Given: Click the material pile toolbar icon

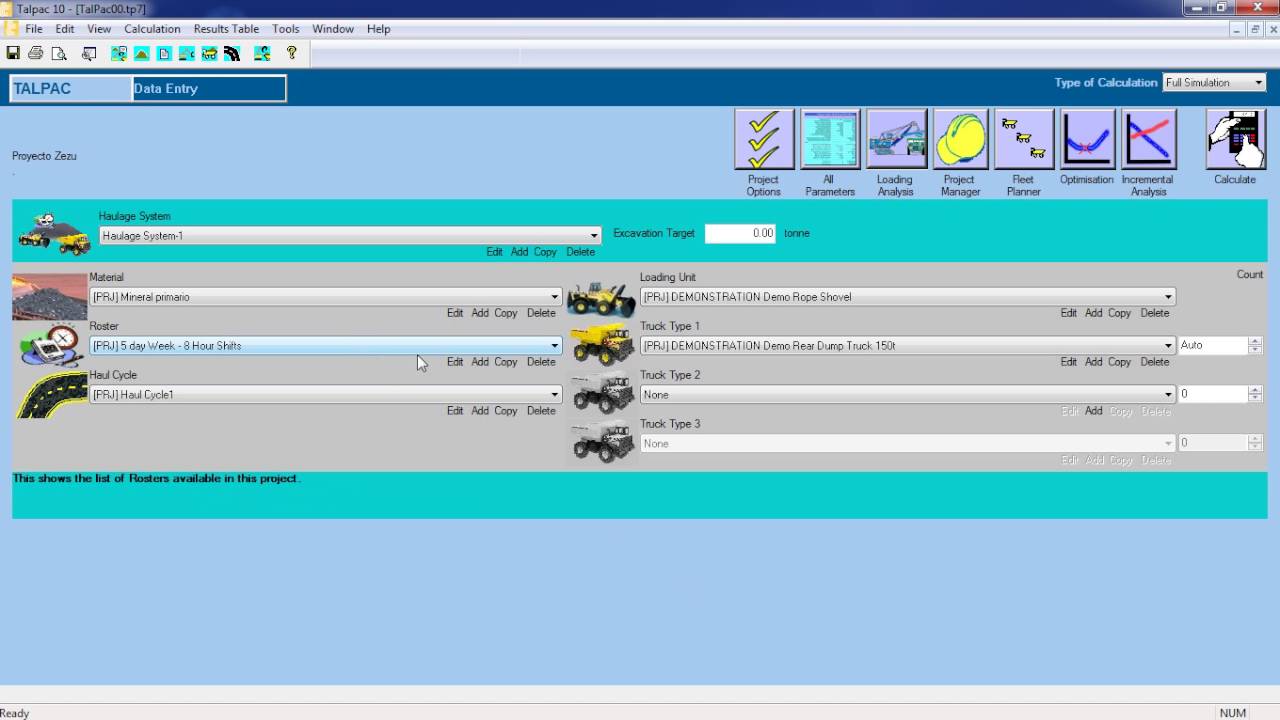Looking at the screenshot, I should [142, 53].
